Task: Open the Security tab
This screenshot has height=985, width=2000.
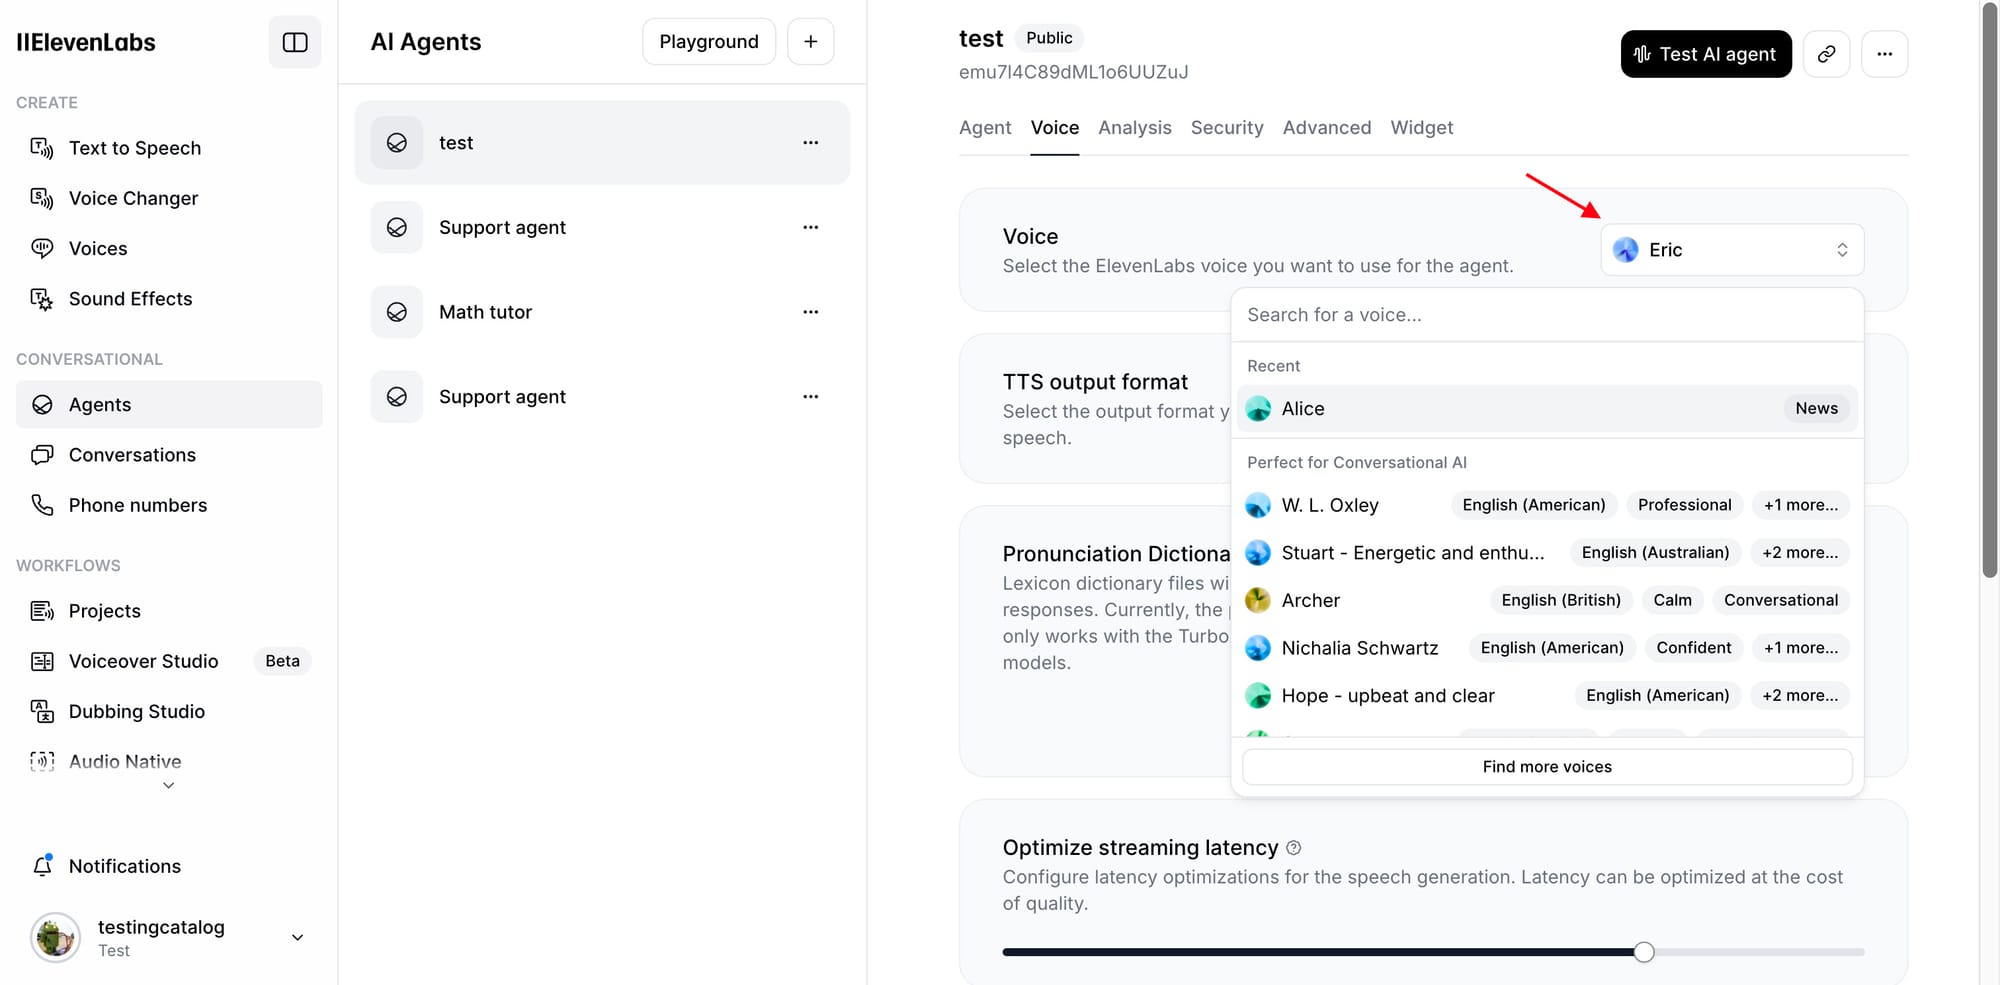Action: [x=1226, y=128]
